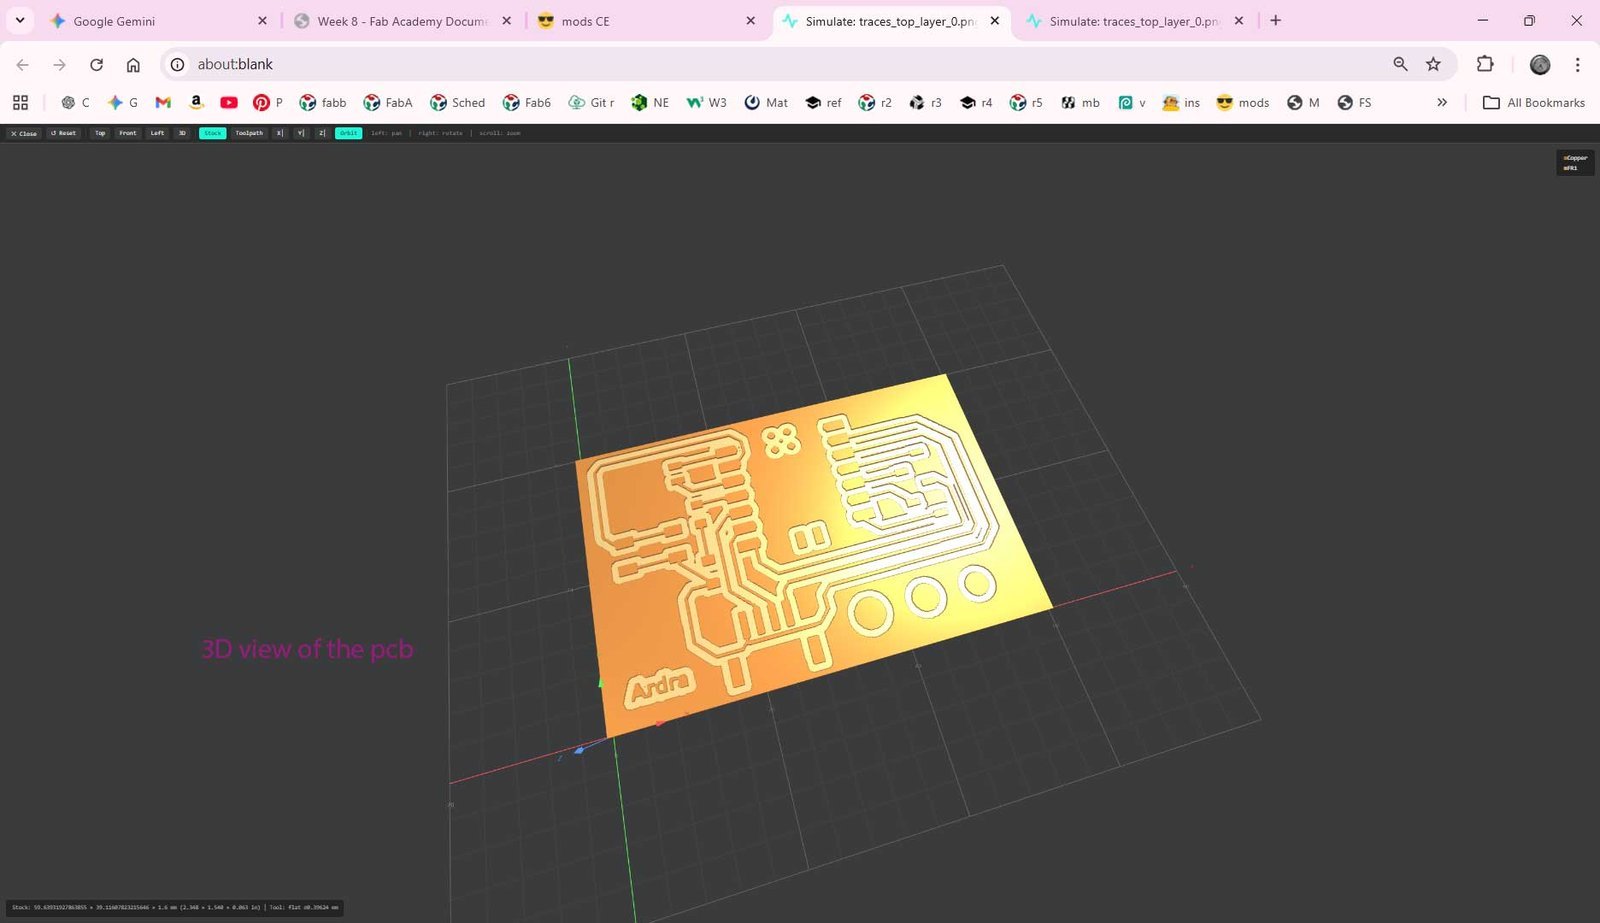Switch to the 3D view mode

182,133
